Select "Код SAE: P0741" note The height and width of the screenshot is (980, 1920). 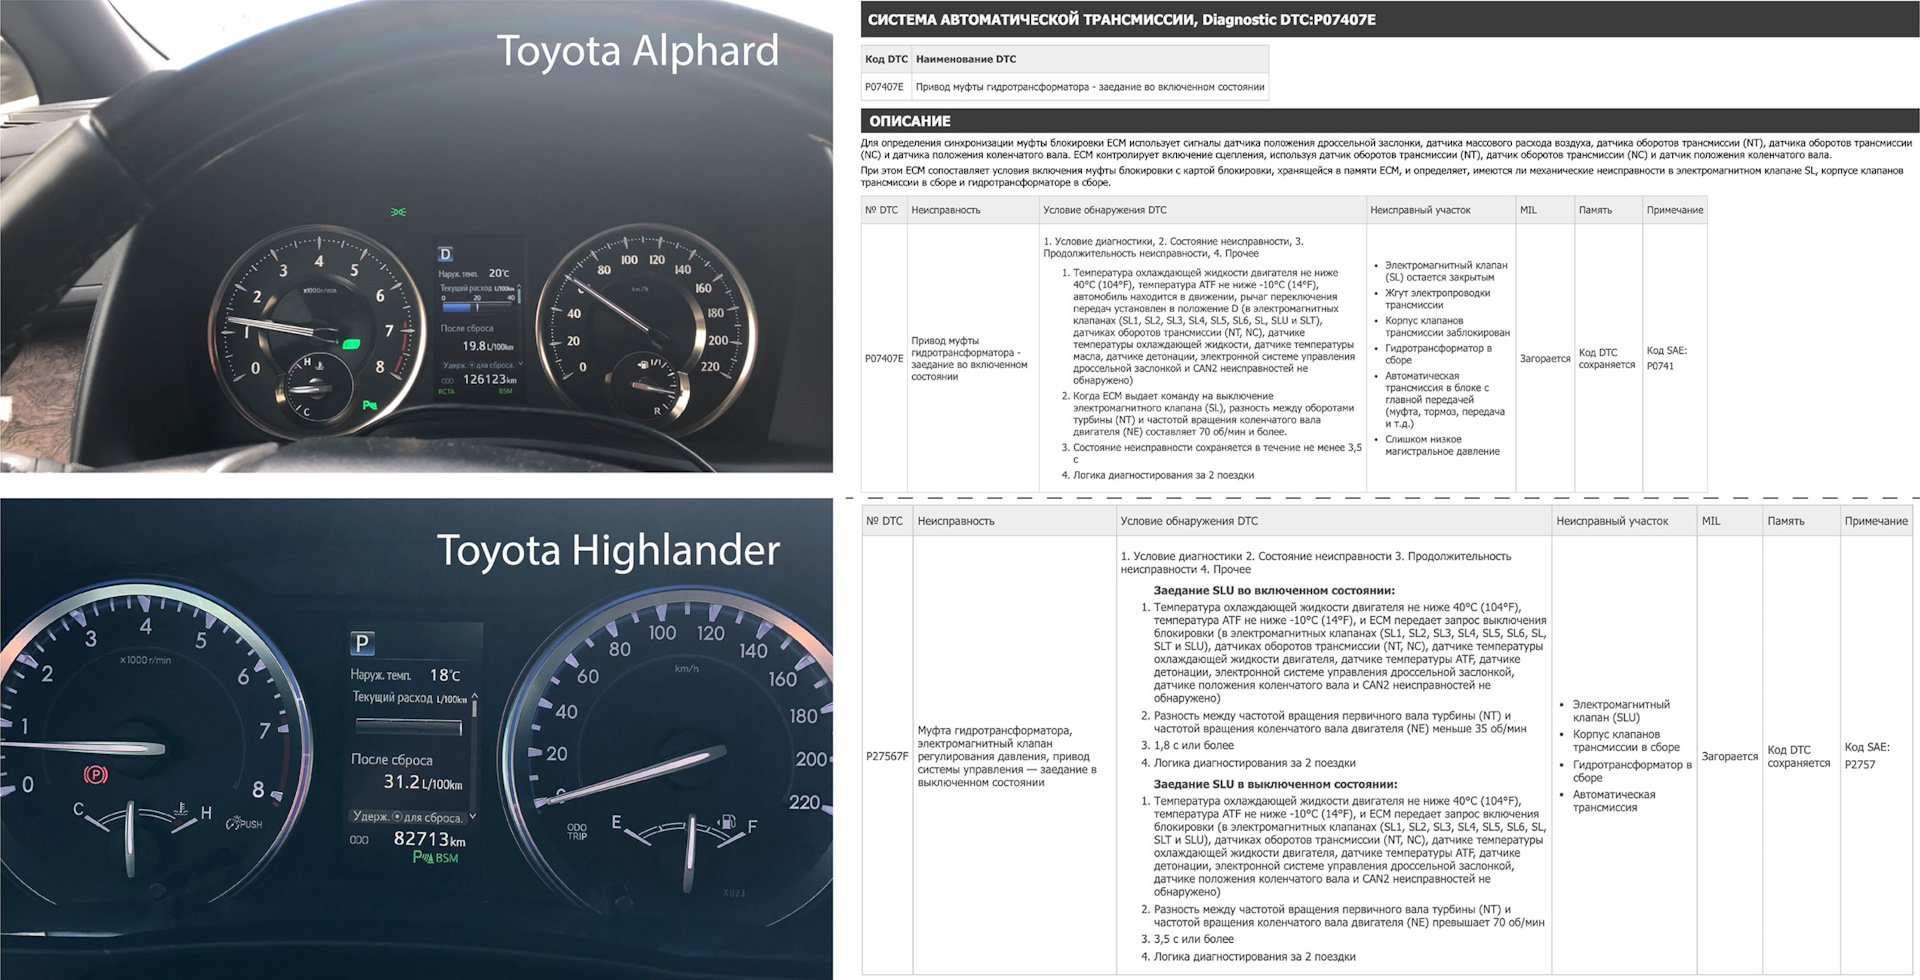click(1667, 358)
